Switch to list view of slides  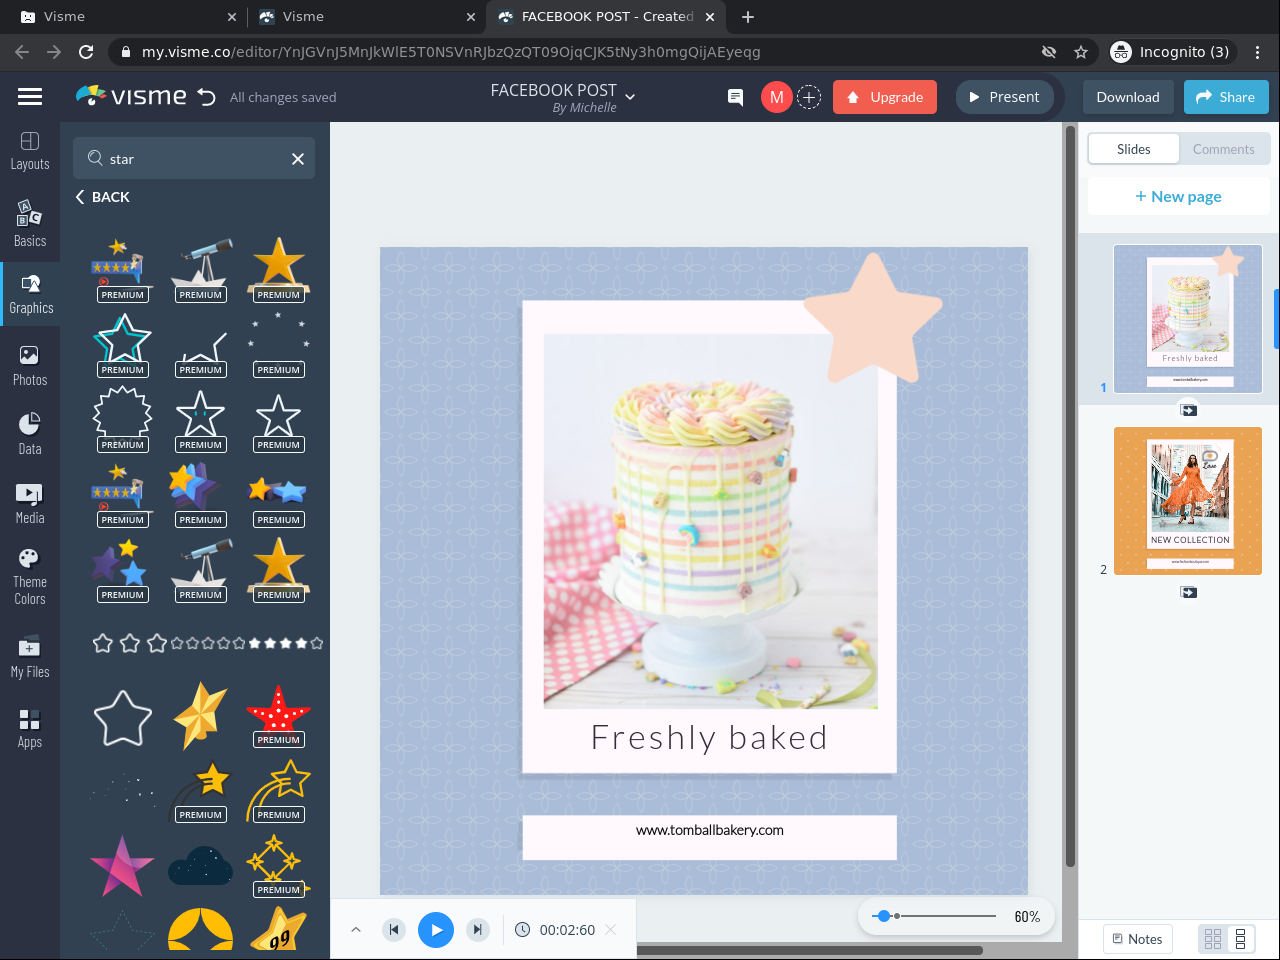pos(1240,939)
